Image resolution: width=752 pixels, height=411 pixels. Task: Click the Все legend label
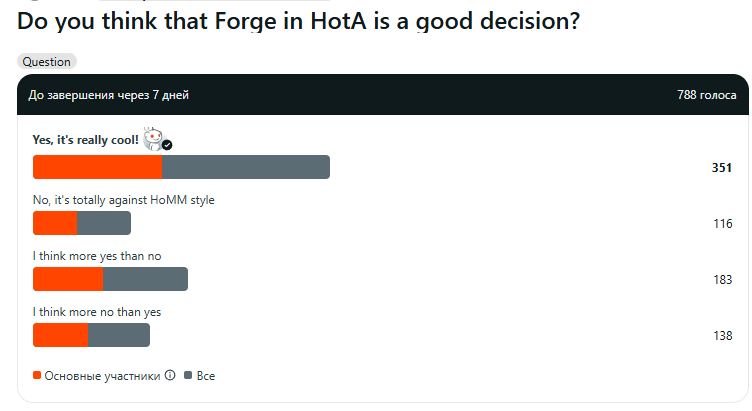[x=206, y=376]
